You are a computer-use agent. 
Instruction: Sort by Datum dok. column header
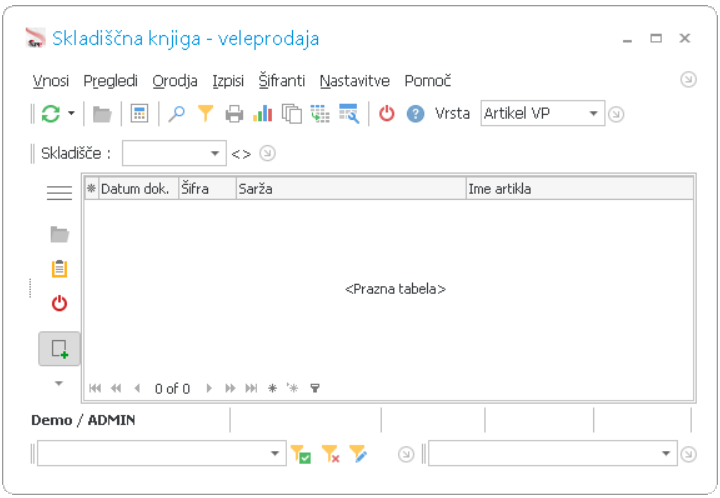(x=138, y=189)
